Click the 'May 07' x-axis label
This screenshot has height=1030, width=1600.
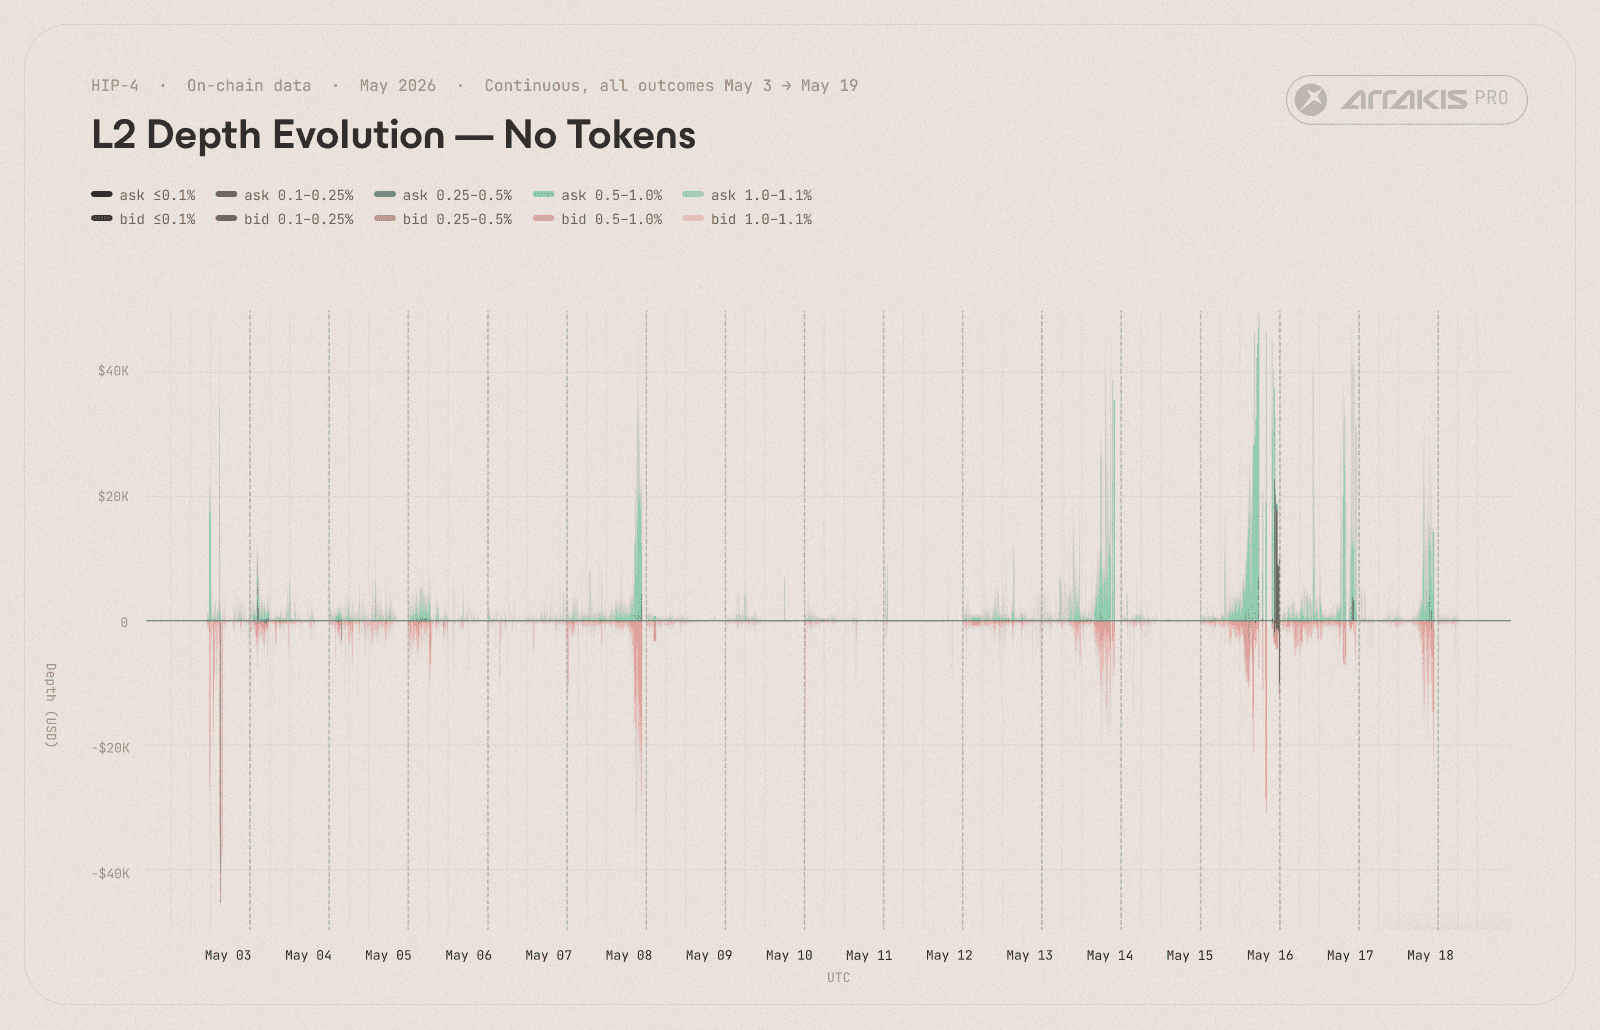(x=549, y=955)
